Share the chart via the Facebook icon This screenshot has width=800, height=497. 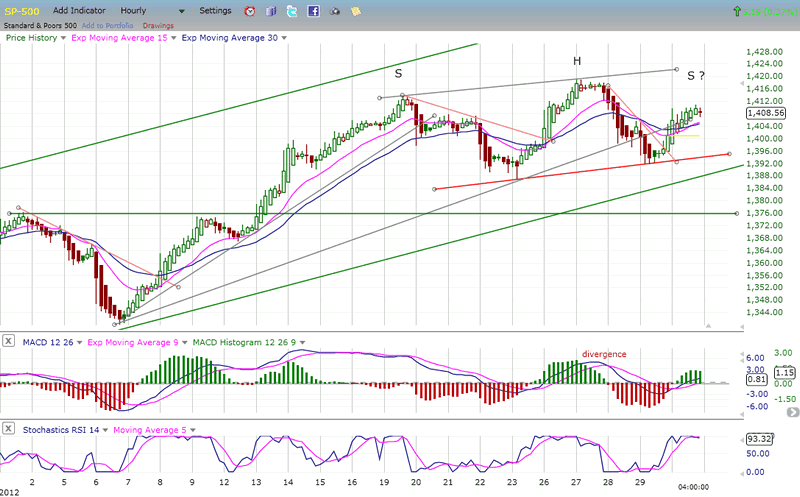click(313, 11)
